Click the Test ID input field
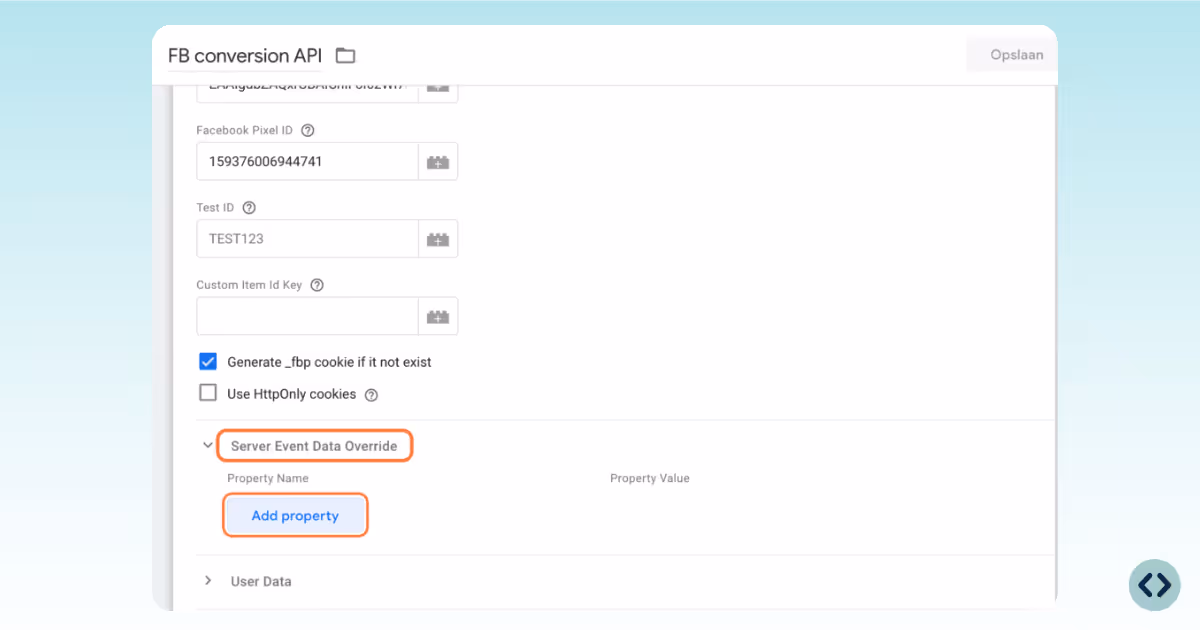 [307, 239]
